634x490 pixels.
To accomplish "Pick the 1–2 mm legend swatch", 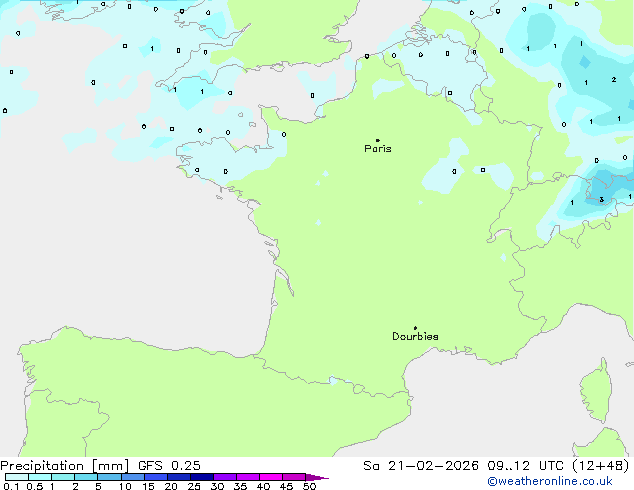I will 63,477.
